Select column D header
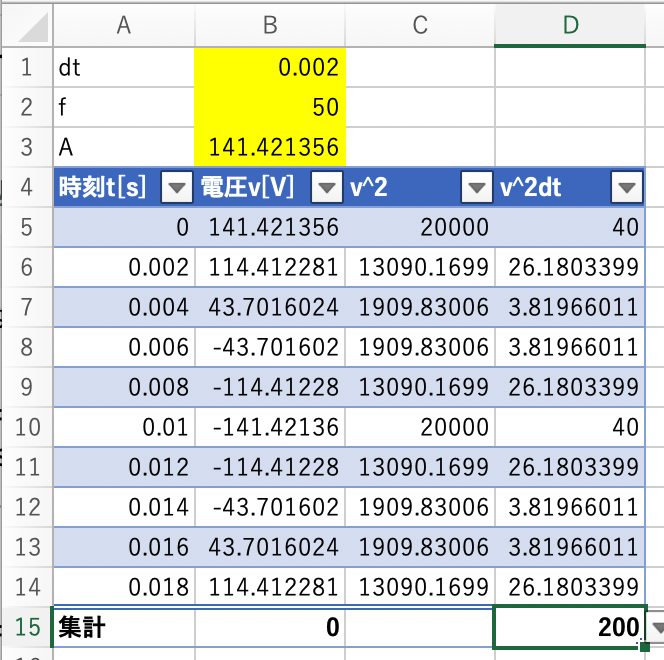 (x=570, y=25)
